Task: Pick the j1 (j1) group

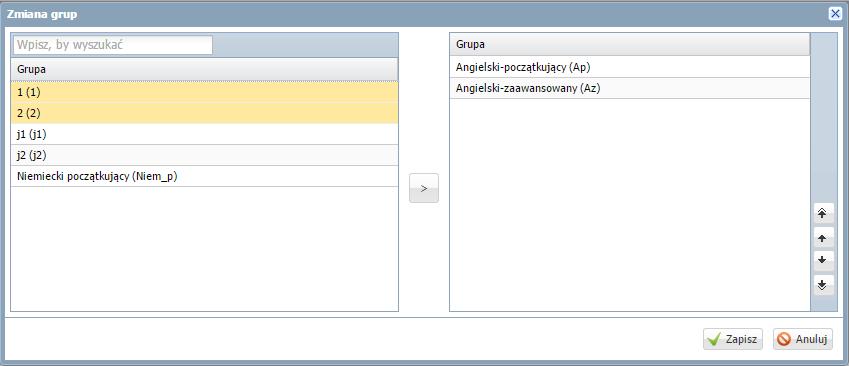Action: click(205, 134)
